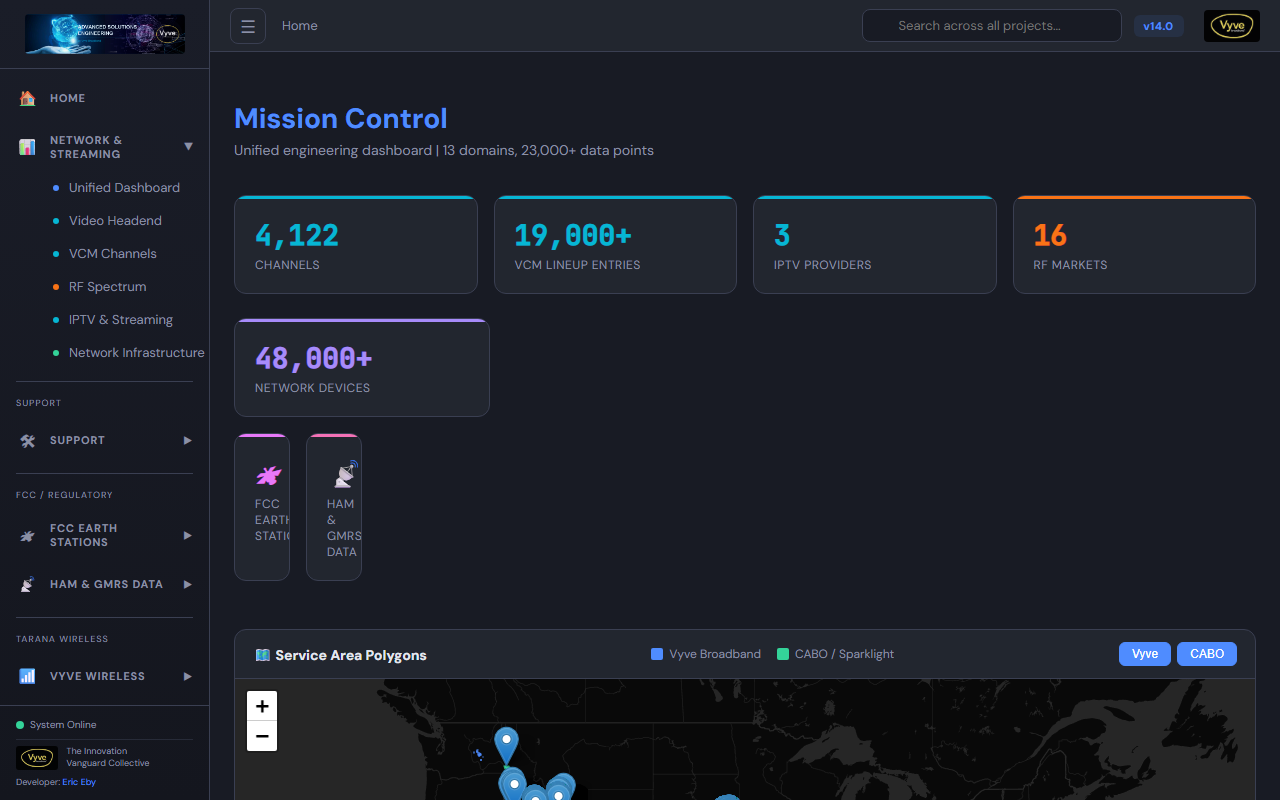This screenshot has height=800, width=1280.
Task: Expand the FCC Earth Stations section arrow
Action: tap(187, 535)
